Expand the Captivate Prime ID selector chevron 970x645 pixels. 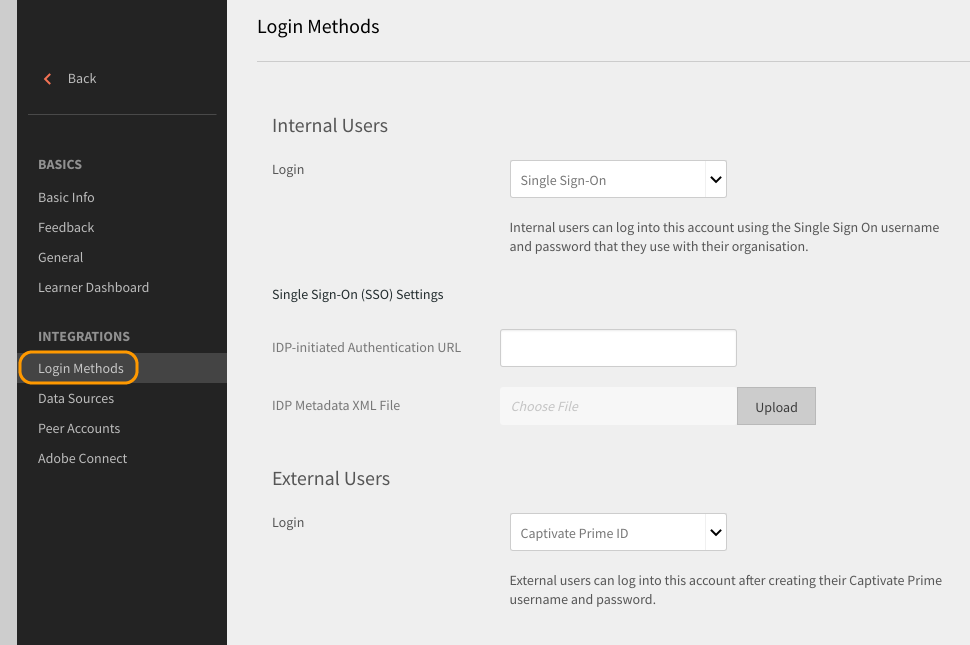click(715, 532)
